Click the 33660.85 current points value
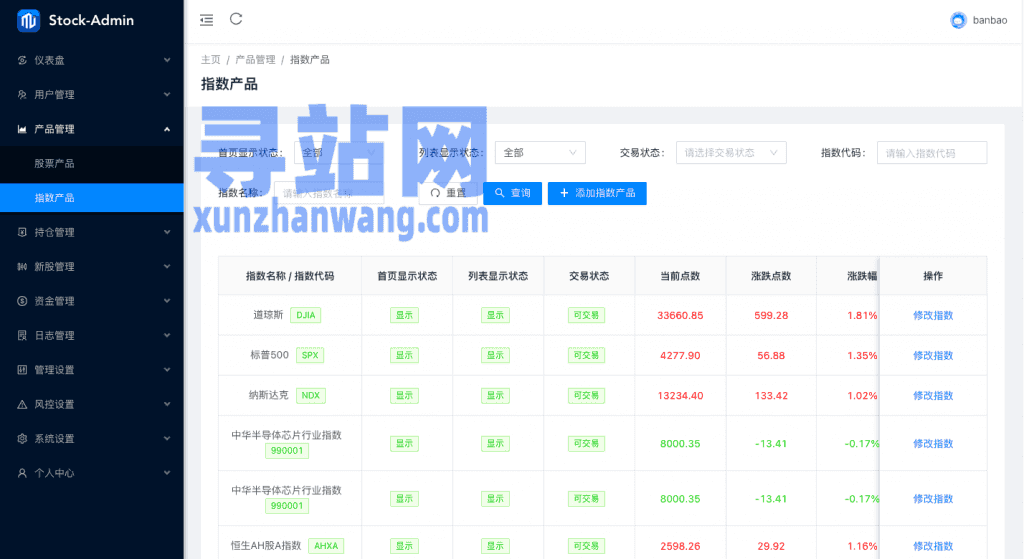This screenshot has width=1024, height=559. 680,315
